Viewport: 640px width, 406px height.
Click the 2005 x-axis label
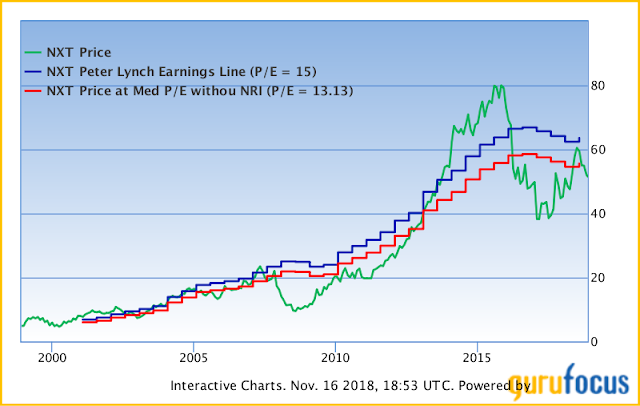click(193, 358)
